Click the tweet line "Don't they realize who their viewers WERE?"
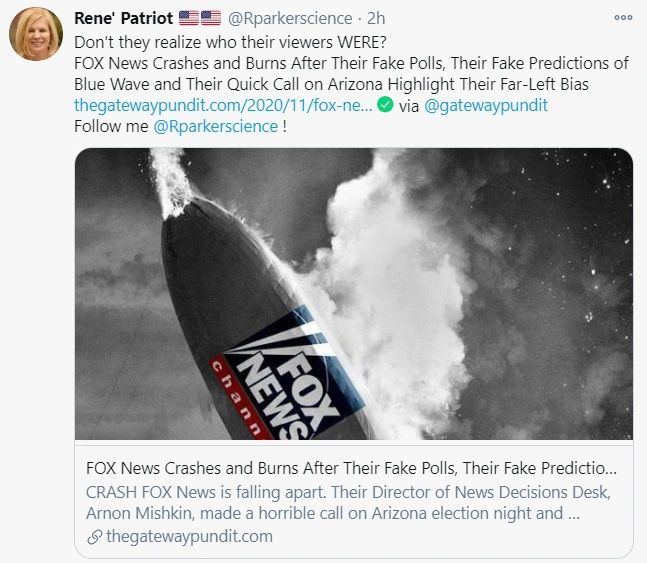The height and width of the screenshot is (563, 647). pos(229,41)
